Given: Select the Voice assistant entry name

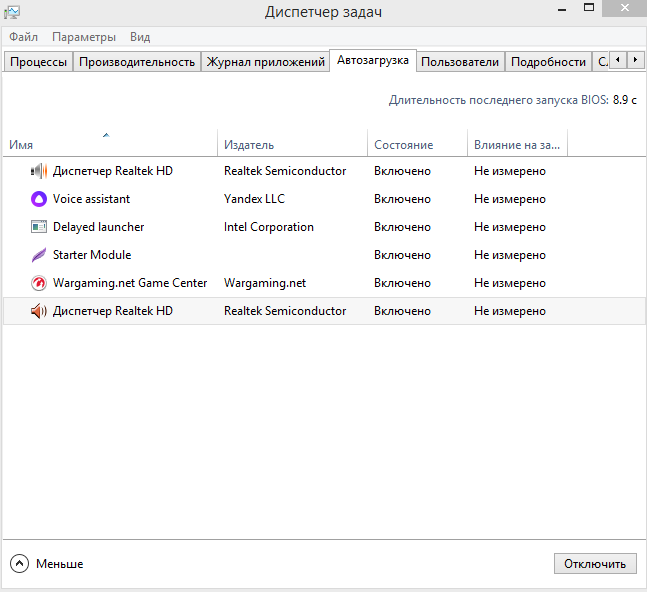Looking at the screenshot, I should pos(91,199).
